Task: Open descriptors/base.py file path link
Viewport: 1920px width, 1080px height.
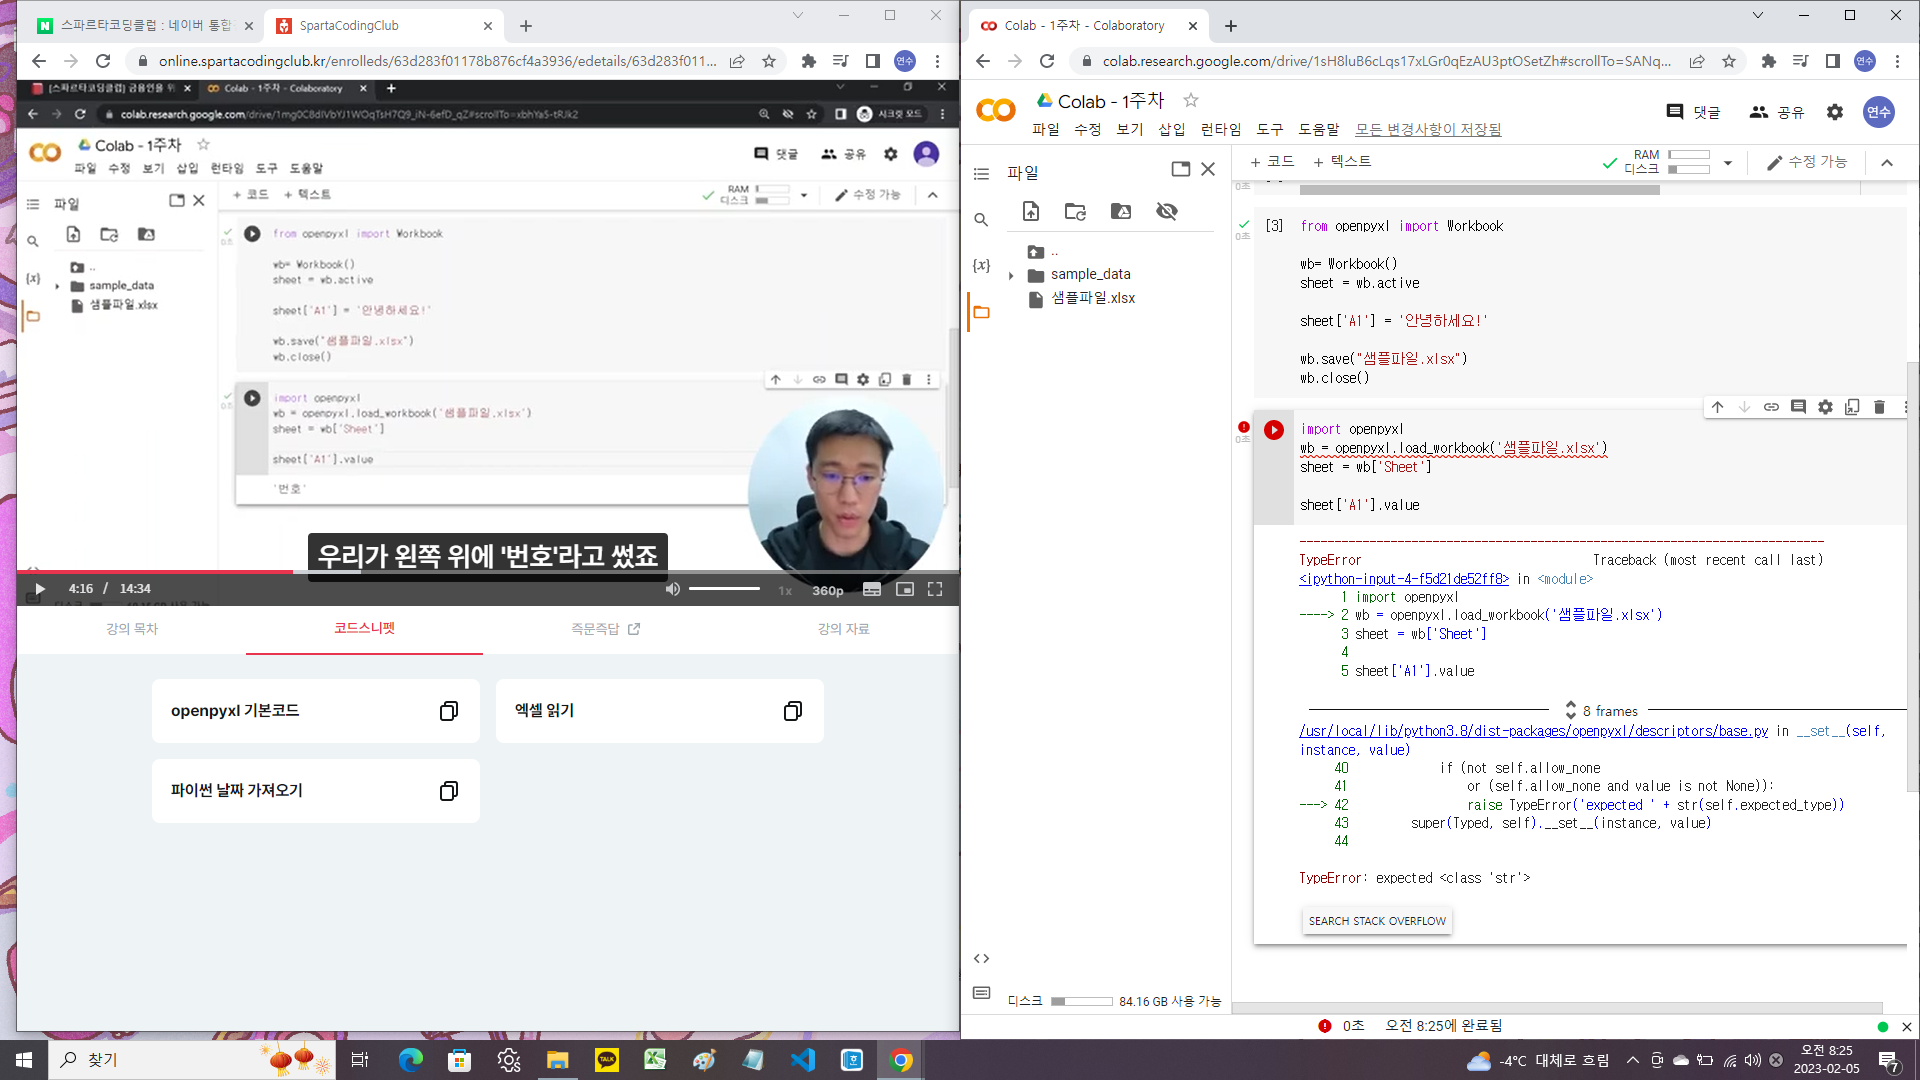Action: [1533, 731]
